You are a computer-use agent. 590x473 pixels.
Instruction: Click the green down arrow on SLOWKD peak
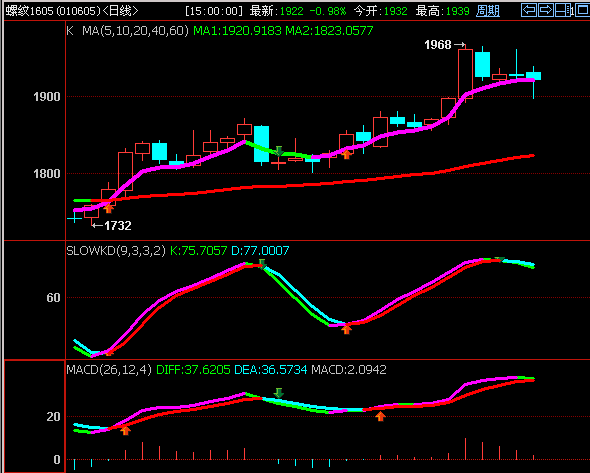click(x=262, y=264)
